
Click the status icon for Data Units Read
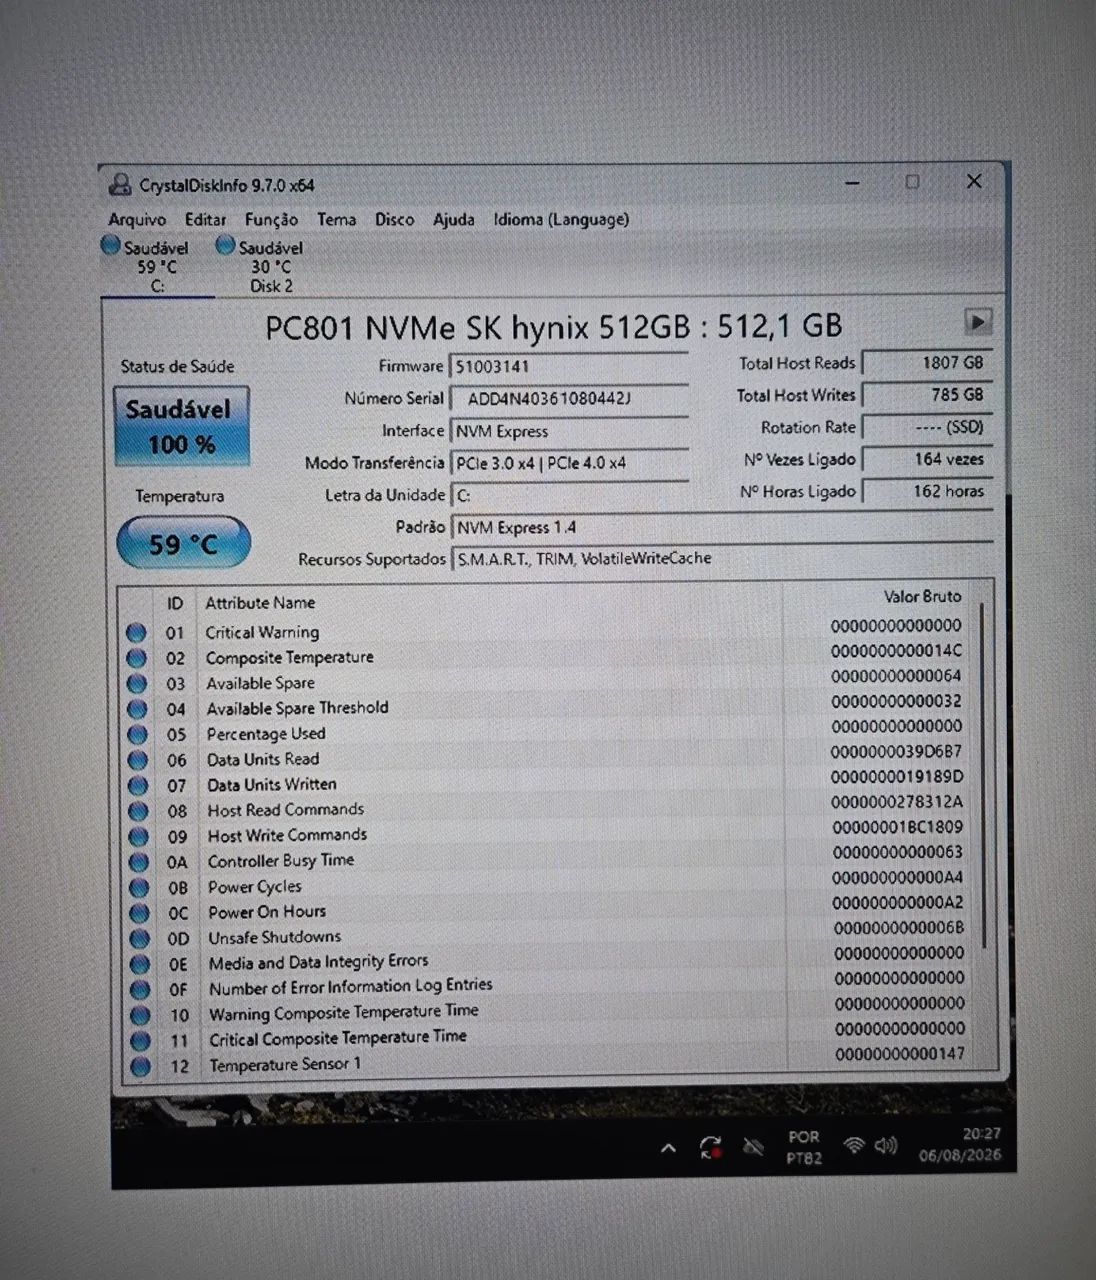(x=138, y=761)
